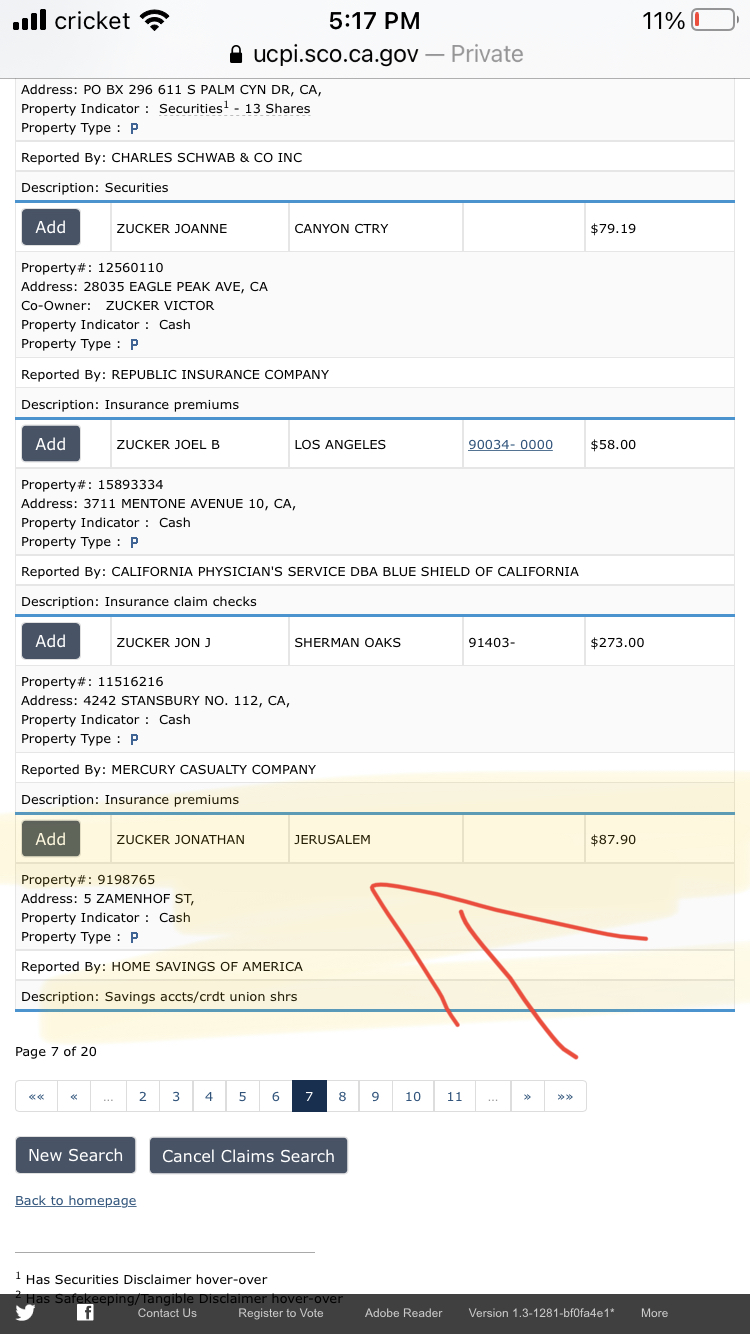Go to results page 6
Viewport: 750px width, 1334px height.
point(276,1096)
